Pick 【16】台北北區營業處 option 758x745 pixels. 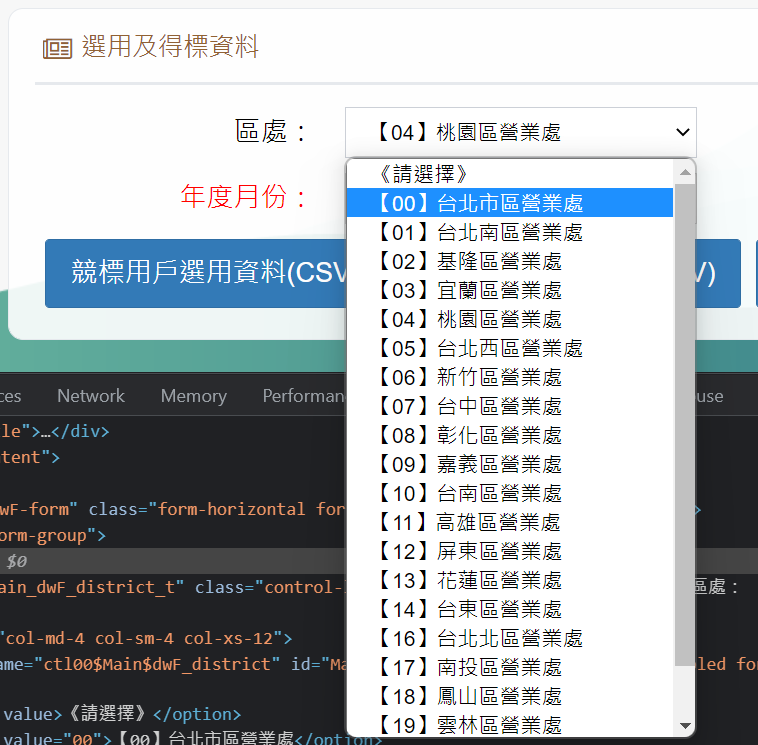click(510, 638)
